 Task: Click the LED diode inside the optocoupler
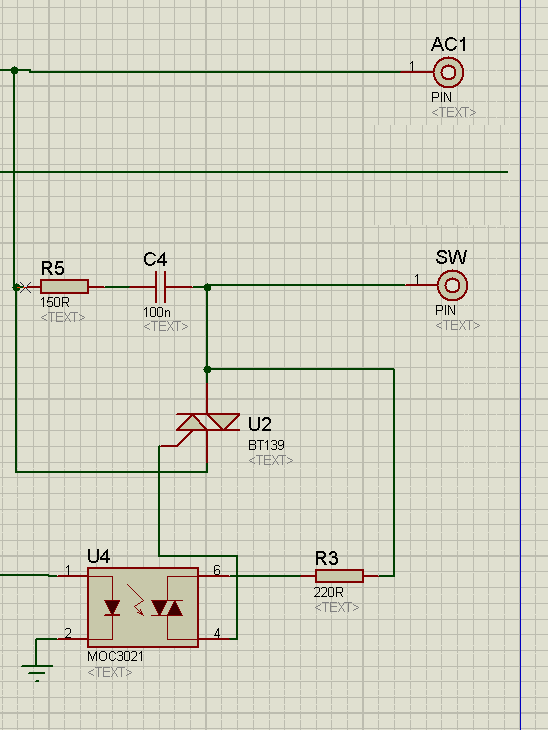click(112, 608)
